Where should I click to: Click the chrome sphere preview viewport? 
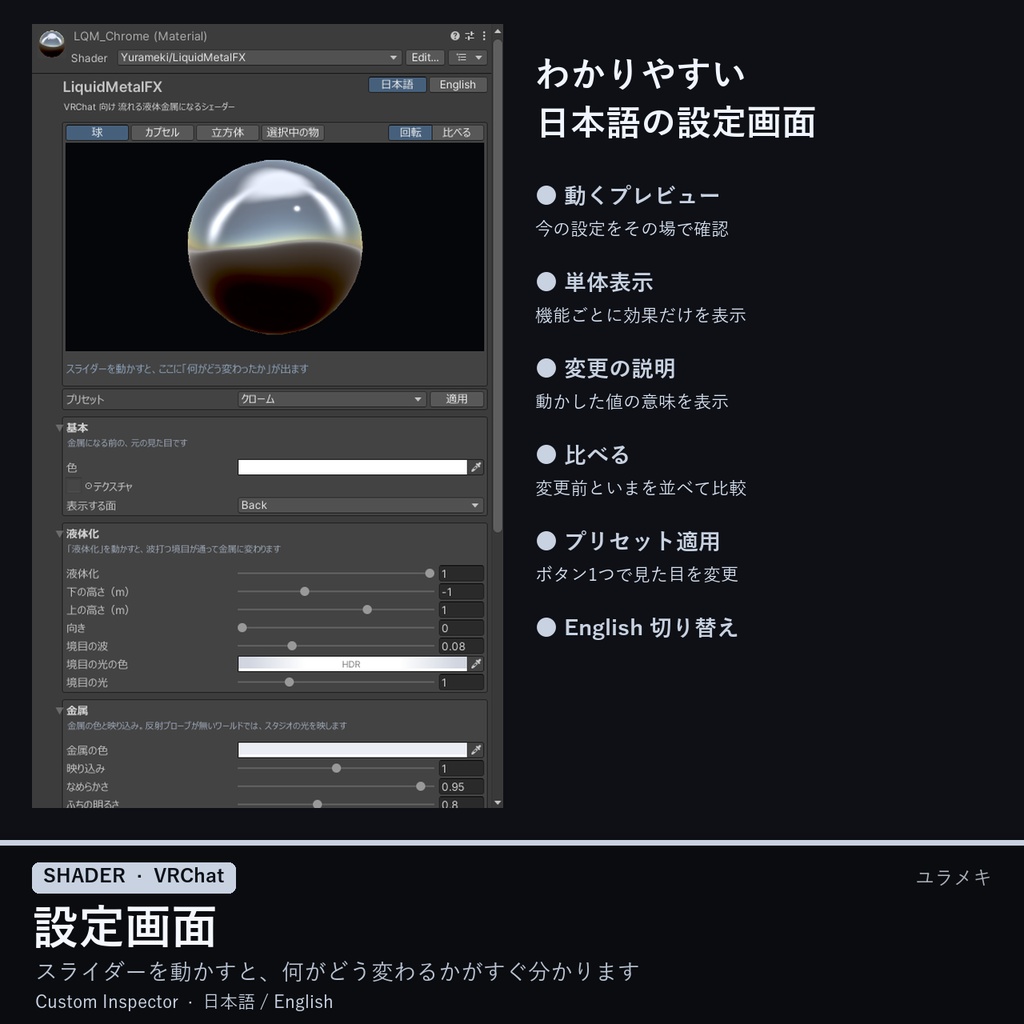[x=275, y=247]
